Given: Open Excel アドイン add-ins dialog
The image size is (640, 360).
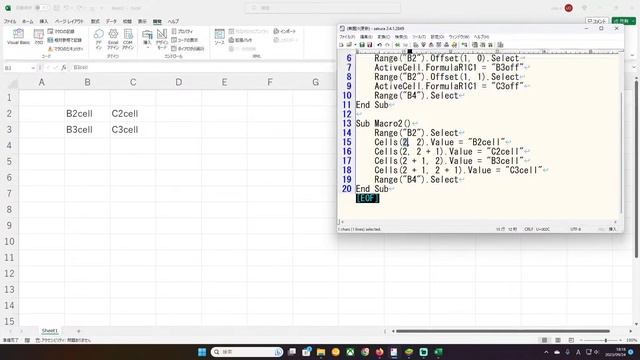Looking at the screenshot, I should pos(113,39).
